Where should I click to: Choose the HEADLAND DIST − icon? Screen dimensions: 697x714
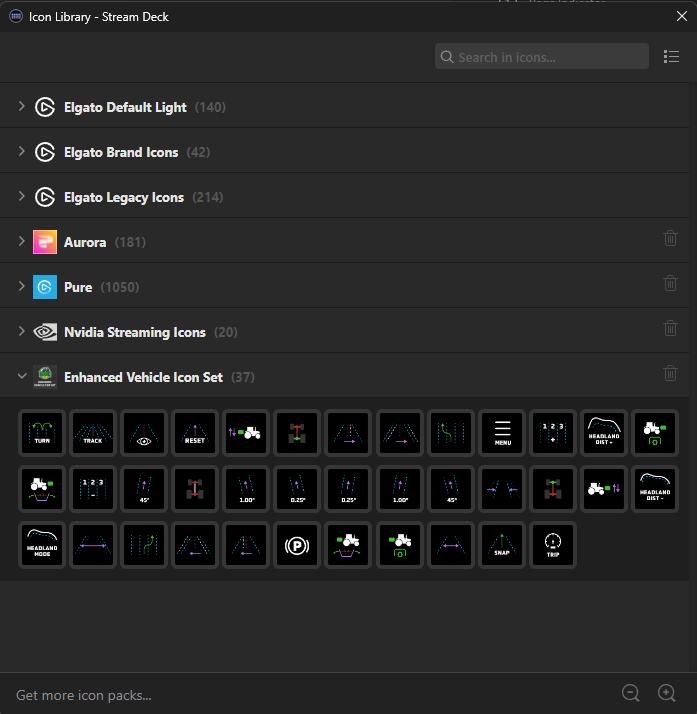pyautogui.click(x=655, y=489)
